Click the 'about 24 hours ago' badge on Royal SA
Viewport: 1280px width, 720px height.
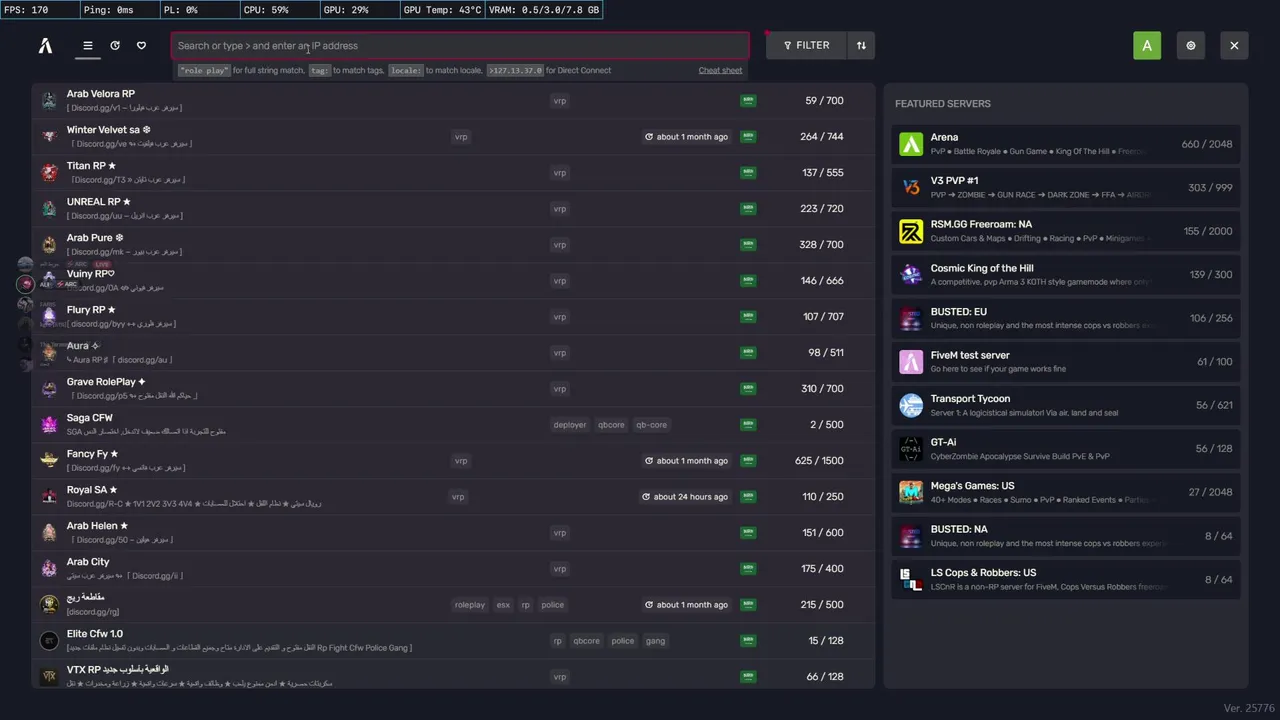click(686, 497)
